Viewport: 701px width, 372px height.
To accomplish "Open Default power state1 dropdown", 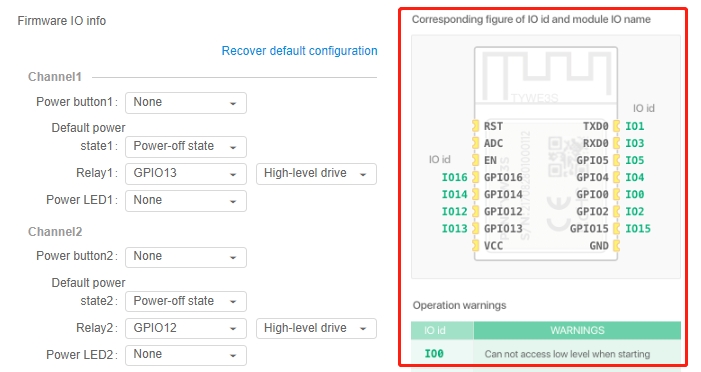I will point(186,147).
